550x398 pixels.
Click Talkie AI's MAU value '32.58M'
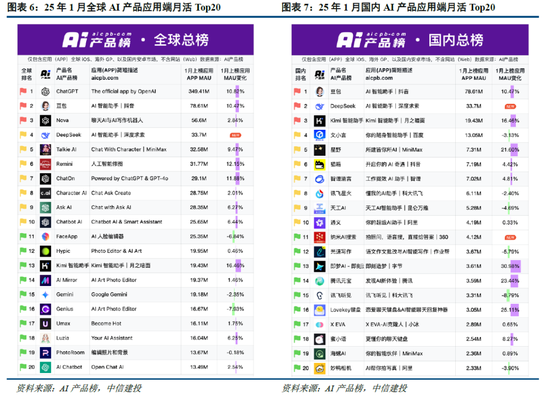click(x=199, y=149)
